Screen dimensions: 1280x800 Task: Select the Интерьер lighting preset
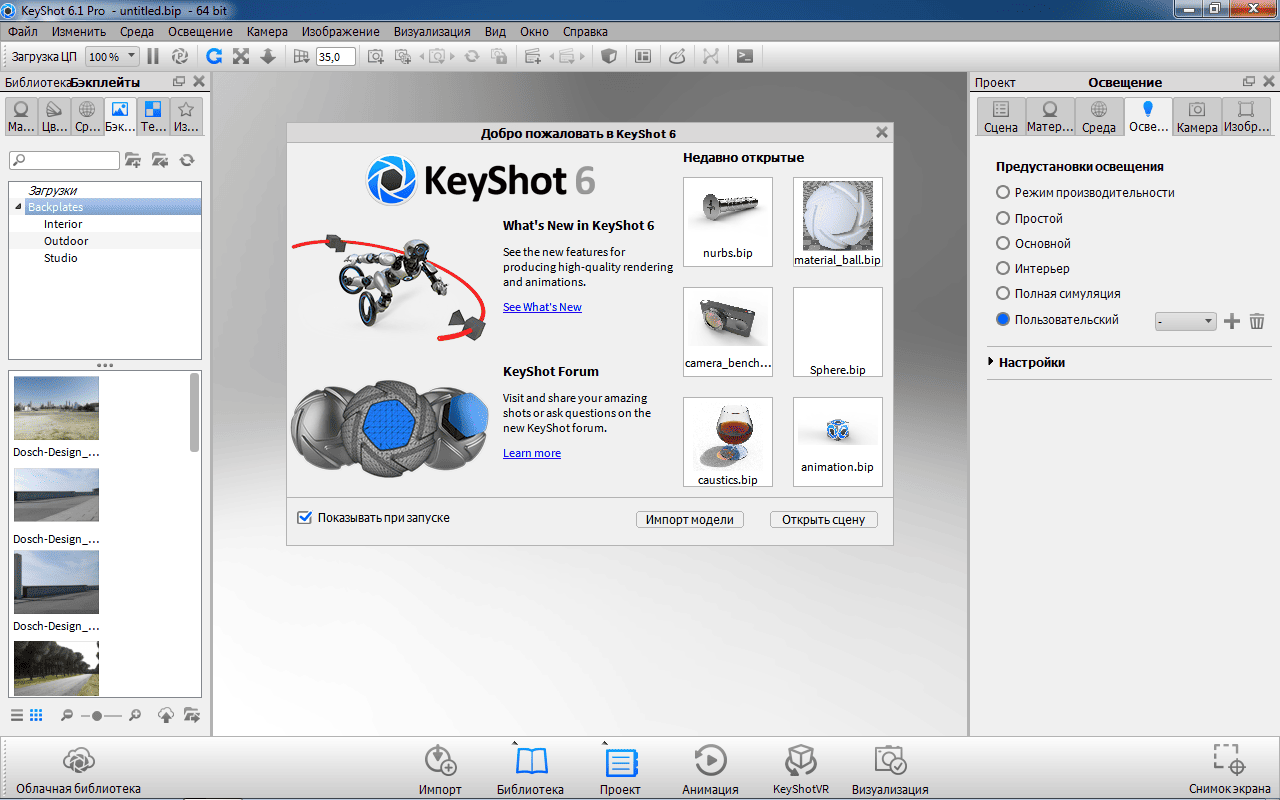pos(1033,268)
